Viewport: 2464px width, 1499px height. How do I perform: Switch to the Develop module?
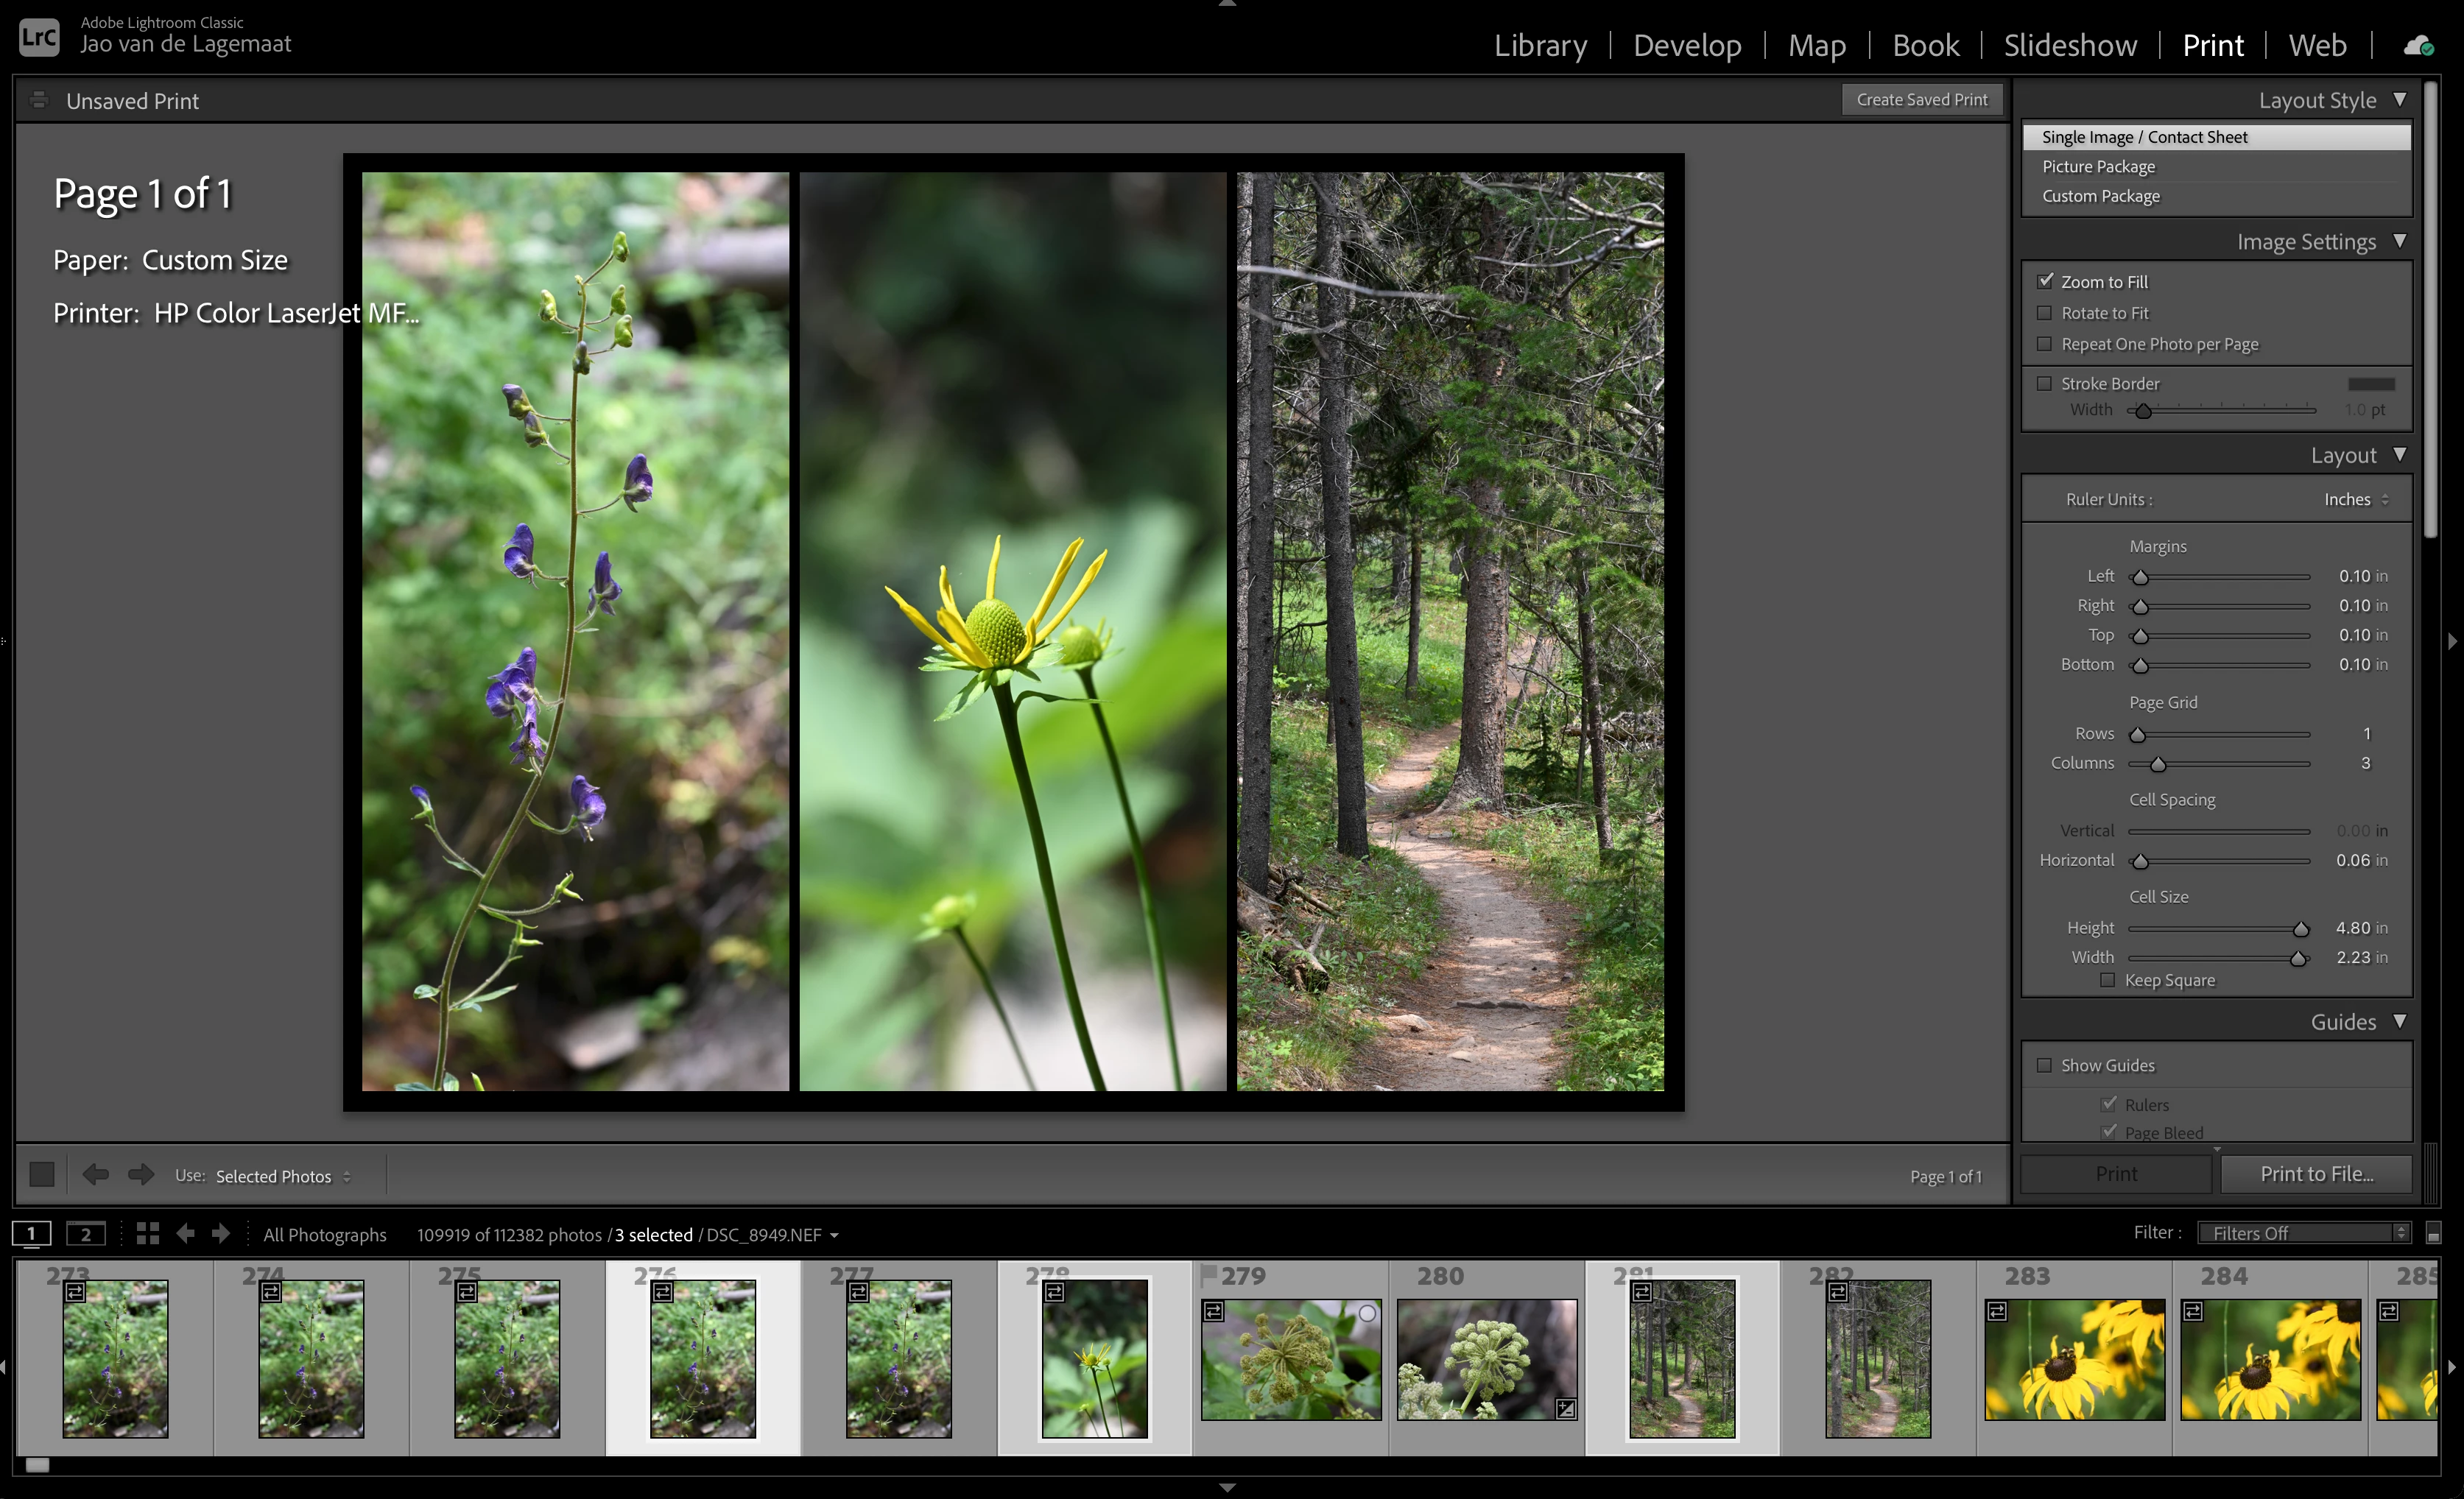(x=1687, y=45)
